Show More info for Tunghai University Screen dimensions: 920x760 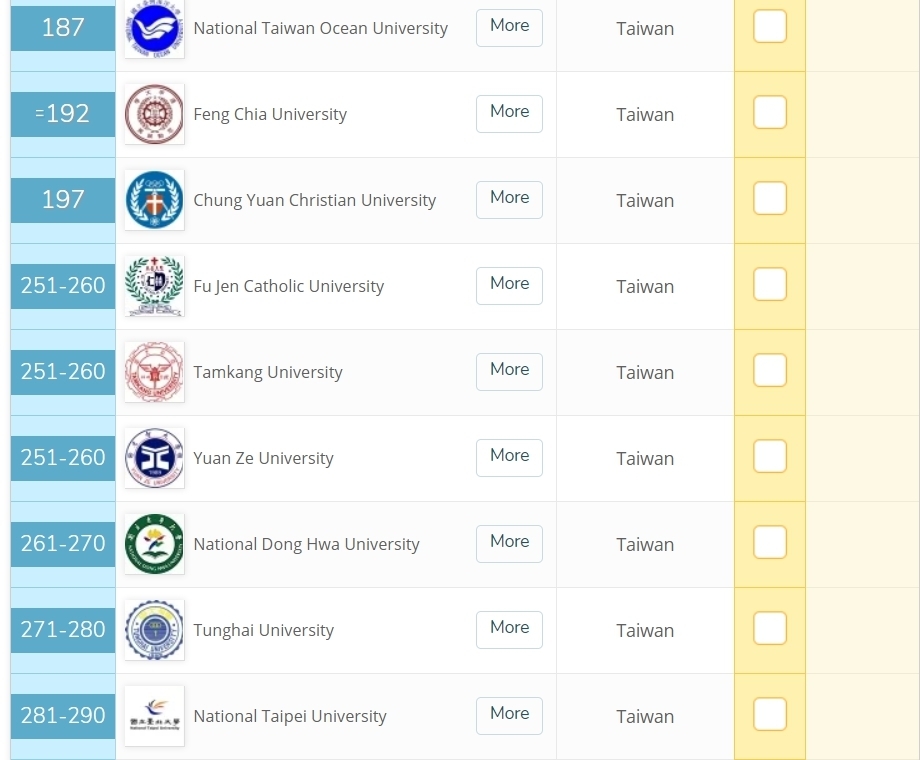pyautogui.click(x=509, y=630)
